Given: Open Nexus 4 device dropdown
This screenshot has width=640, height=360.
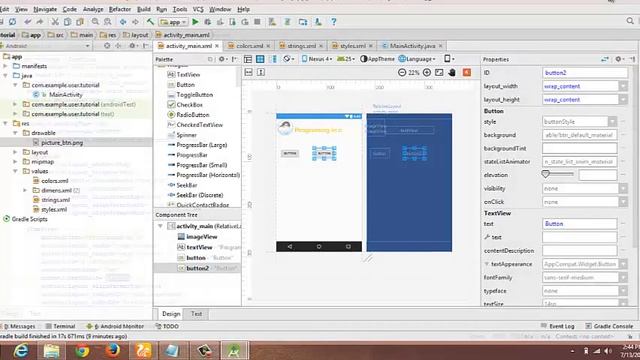Looking at the screenshot, I should [317, 59].
